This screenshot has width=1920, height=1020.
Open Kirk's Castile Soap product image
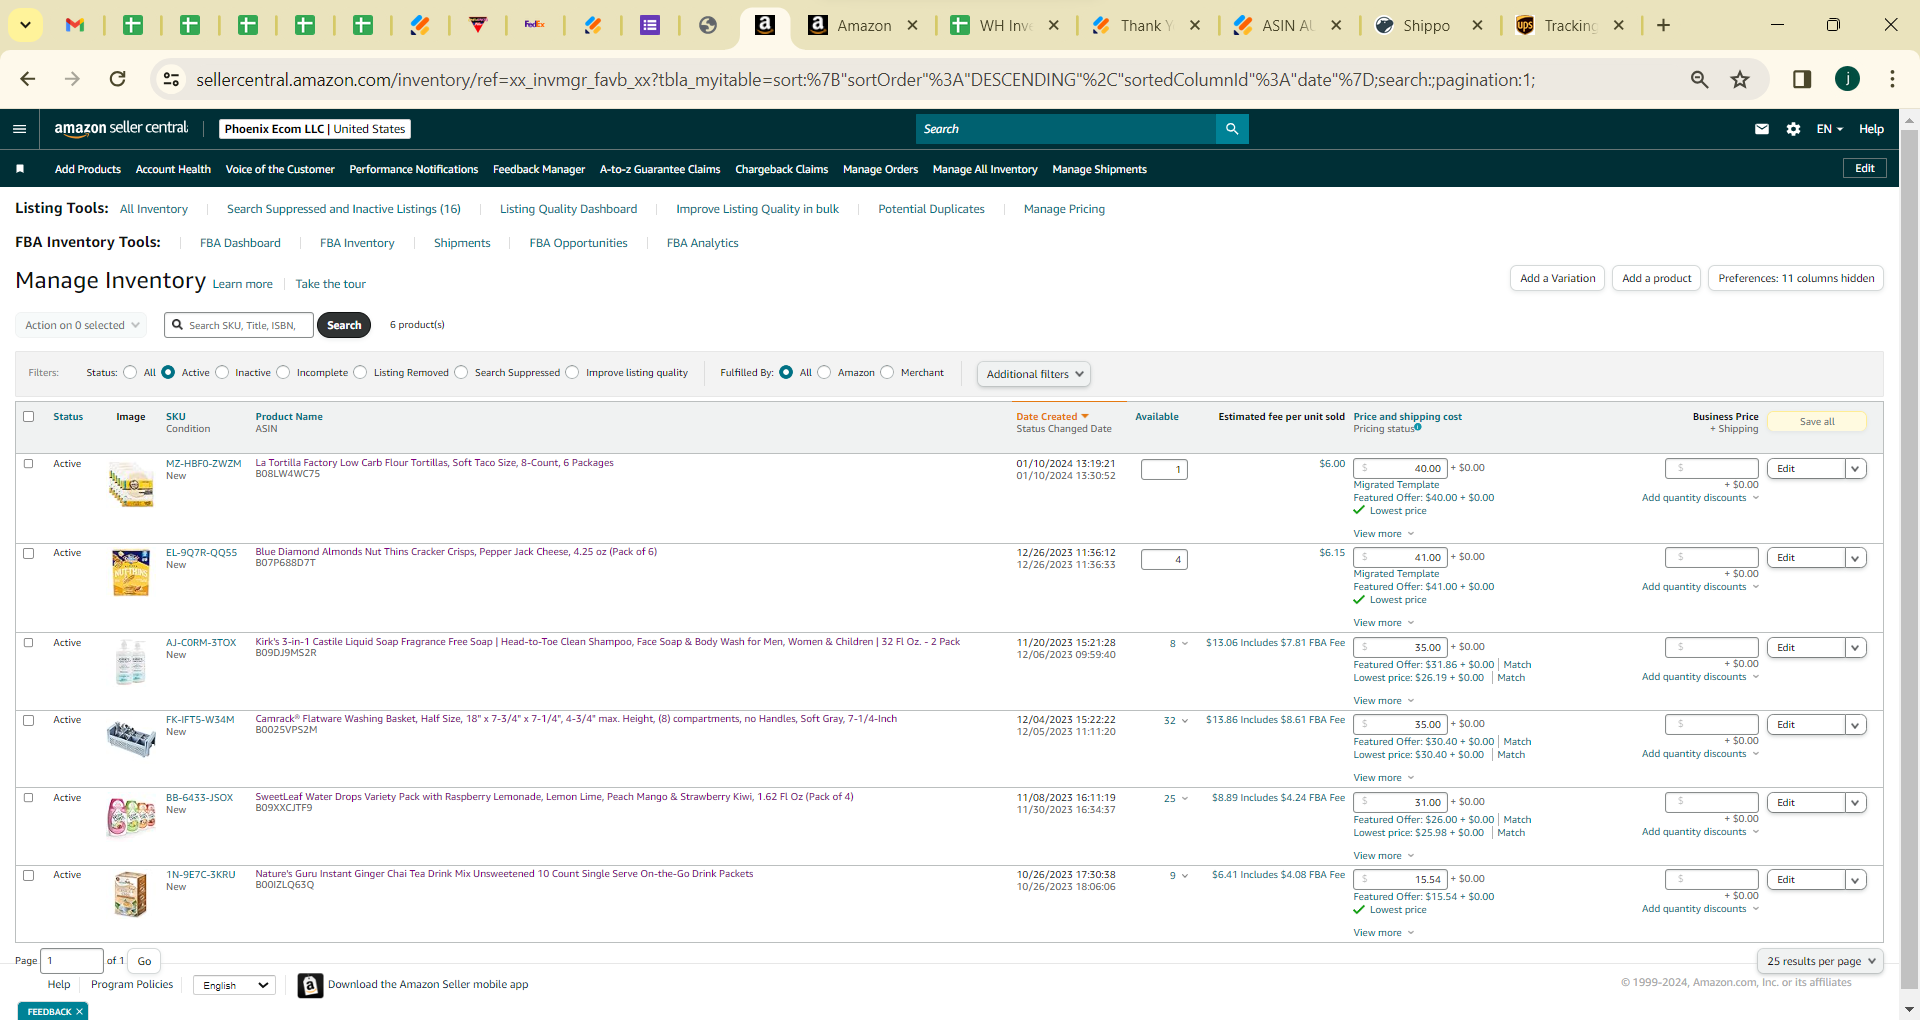[131, 662]
